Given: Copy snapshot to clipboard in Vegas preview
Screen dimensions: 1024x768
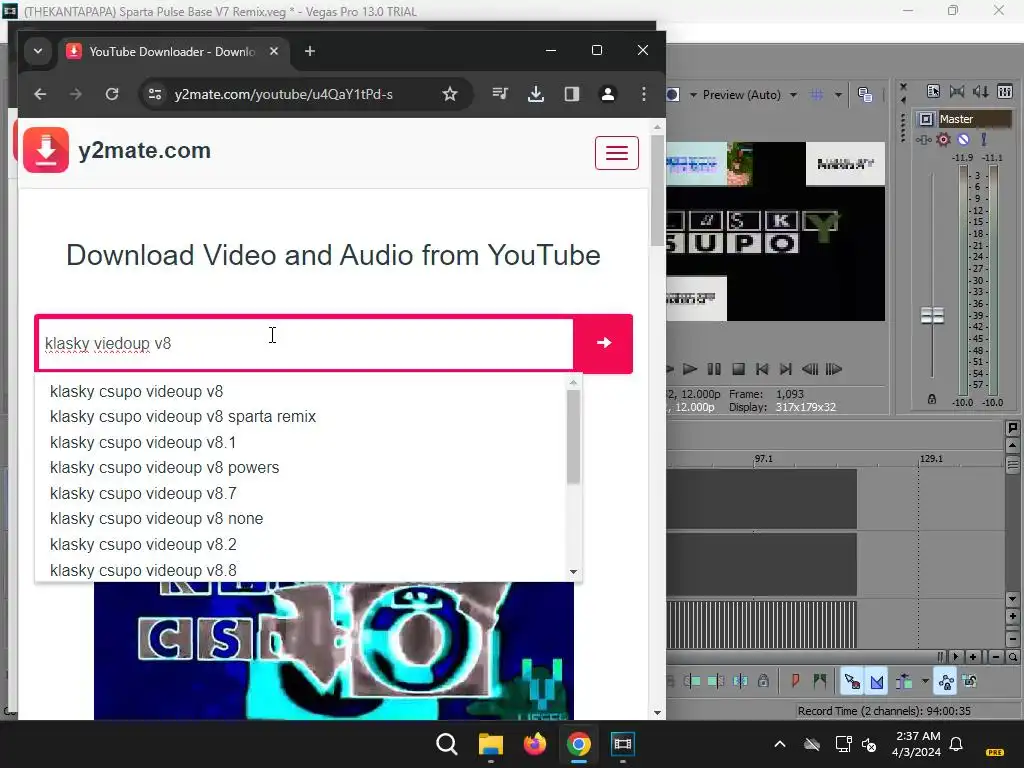Looking at the screenshot, I should tap(865, 95).
